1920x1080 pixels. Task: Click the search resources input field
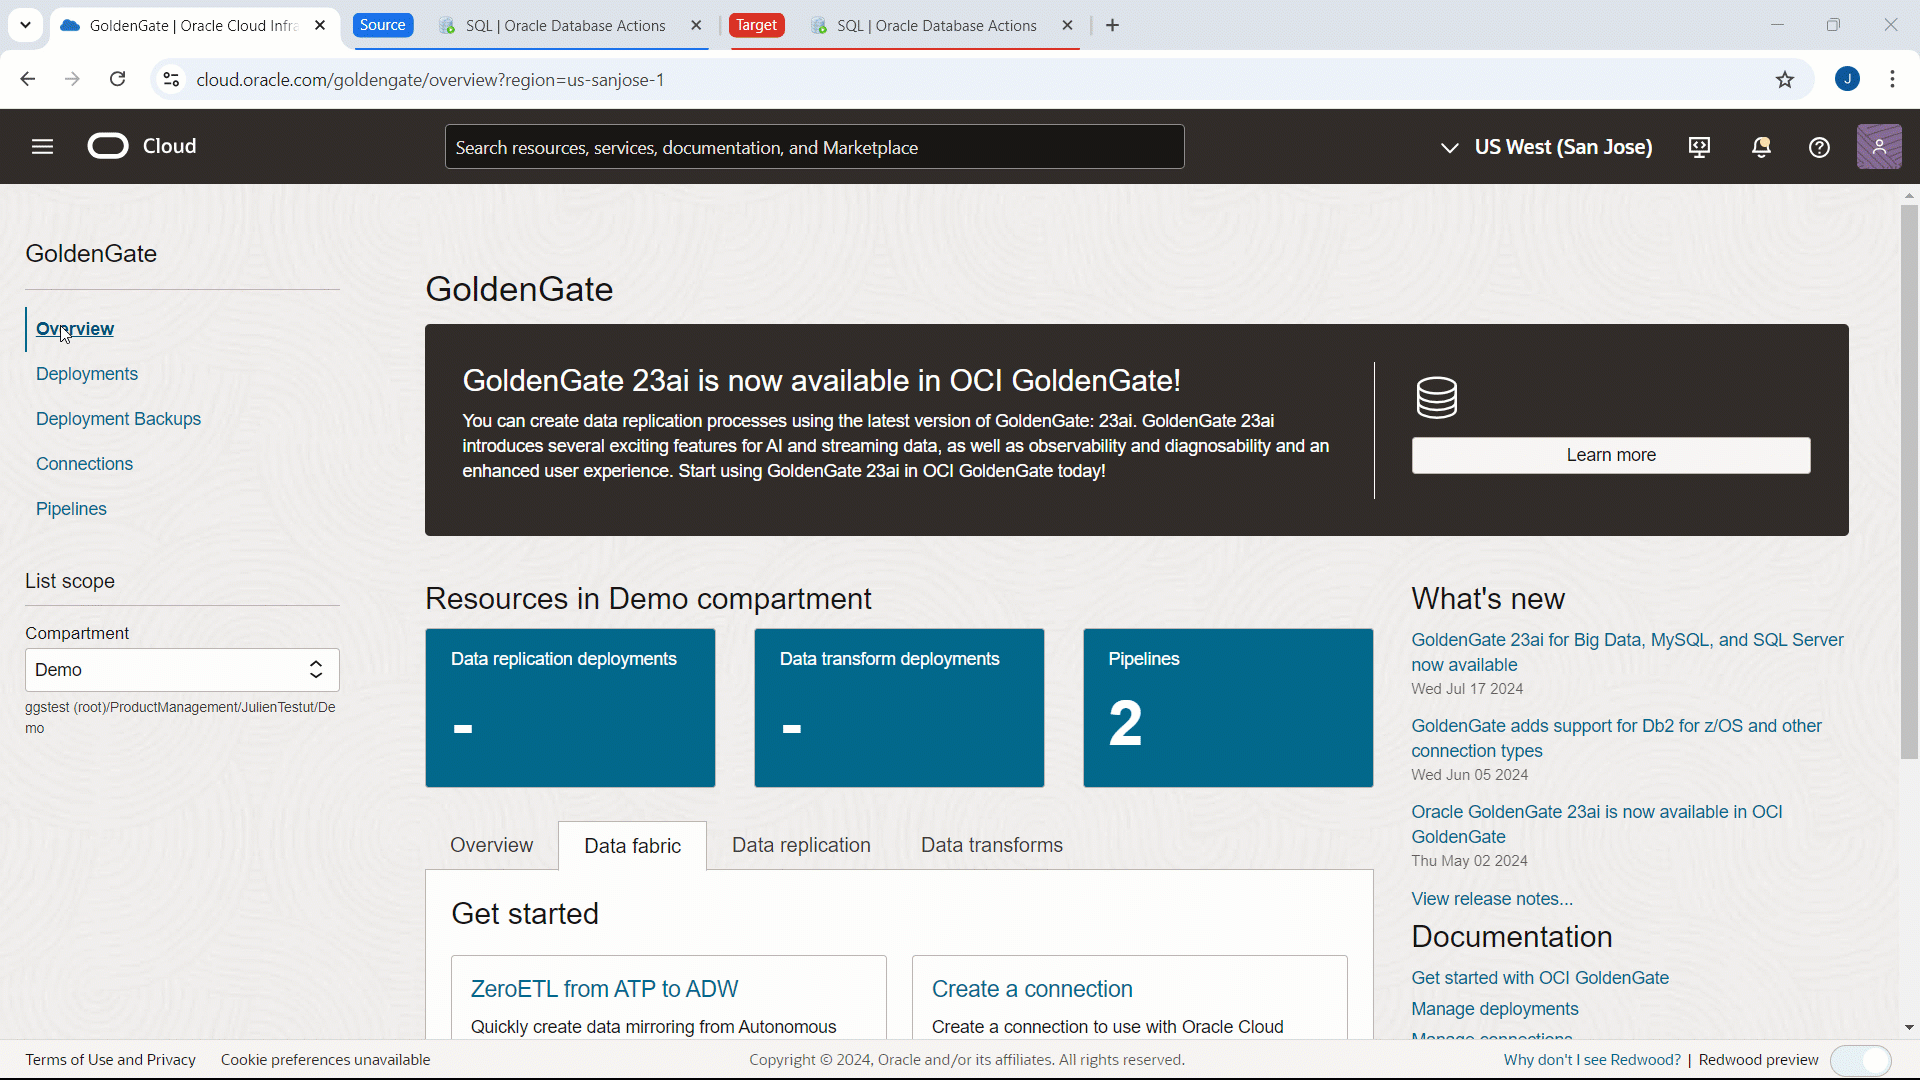click(x=814, y=146)
